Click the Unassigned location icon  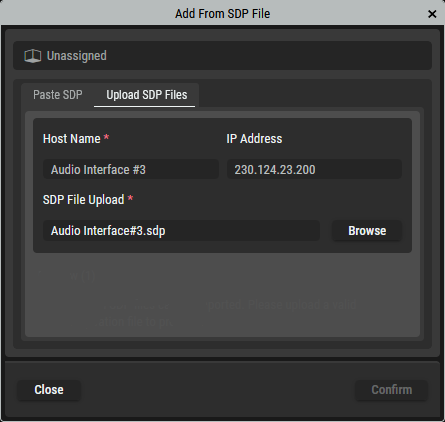(x=33, y=56)
